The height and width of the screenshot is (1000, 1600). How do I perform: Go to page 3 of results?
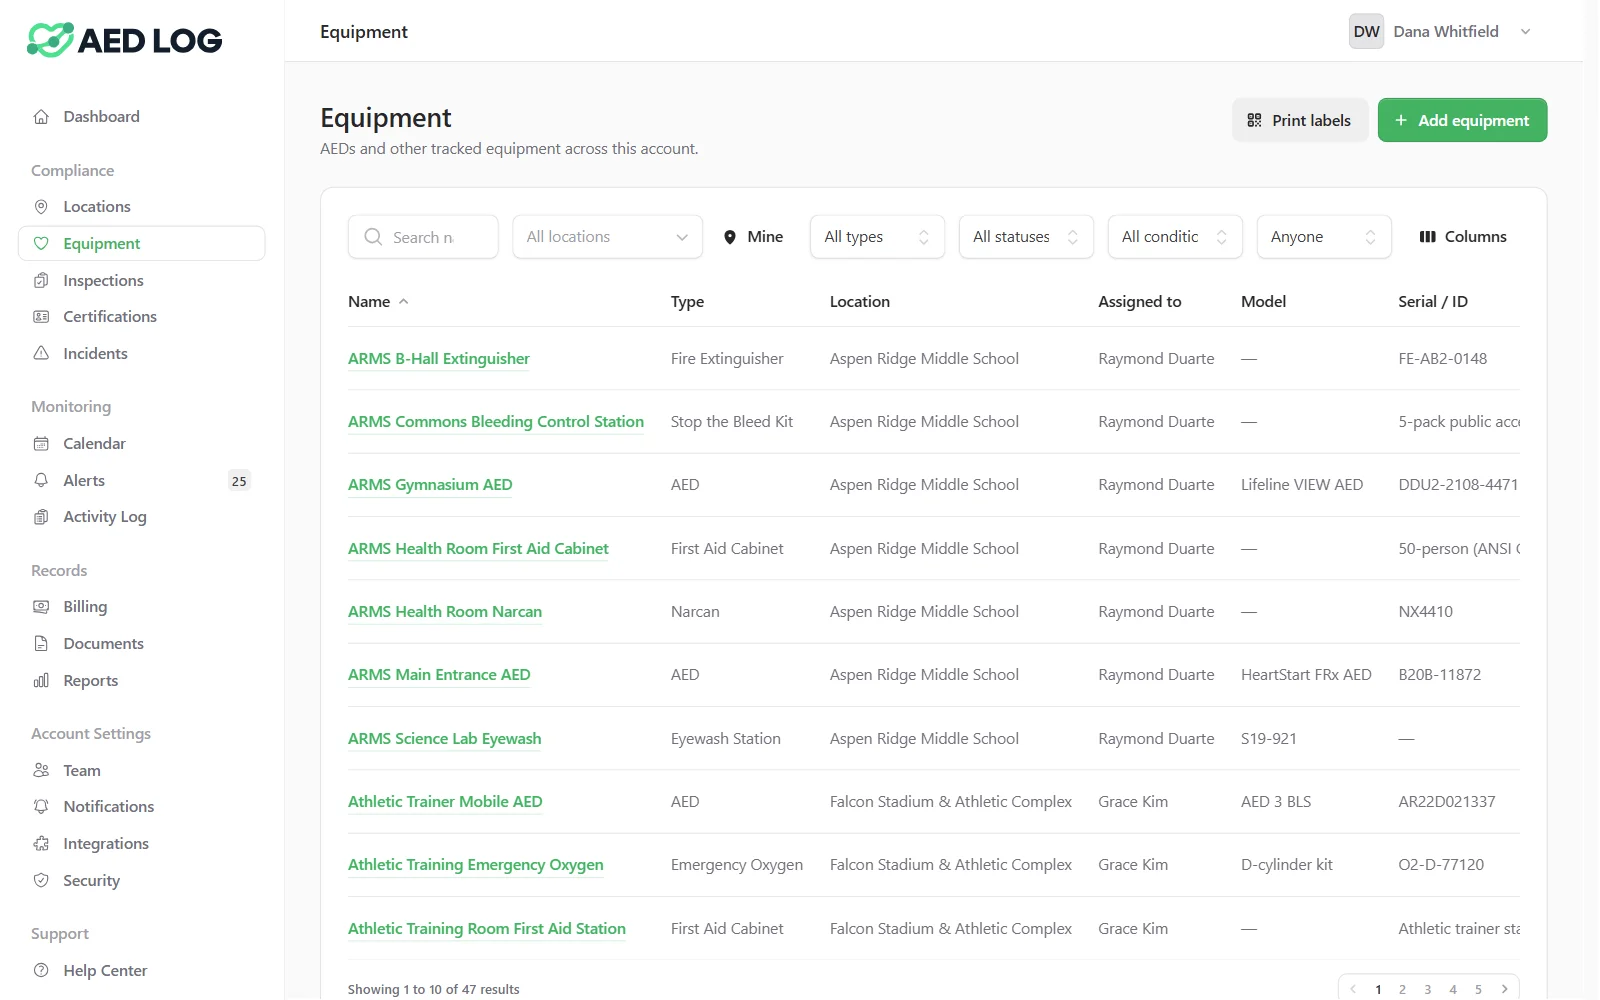click(1427, 989)
